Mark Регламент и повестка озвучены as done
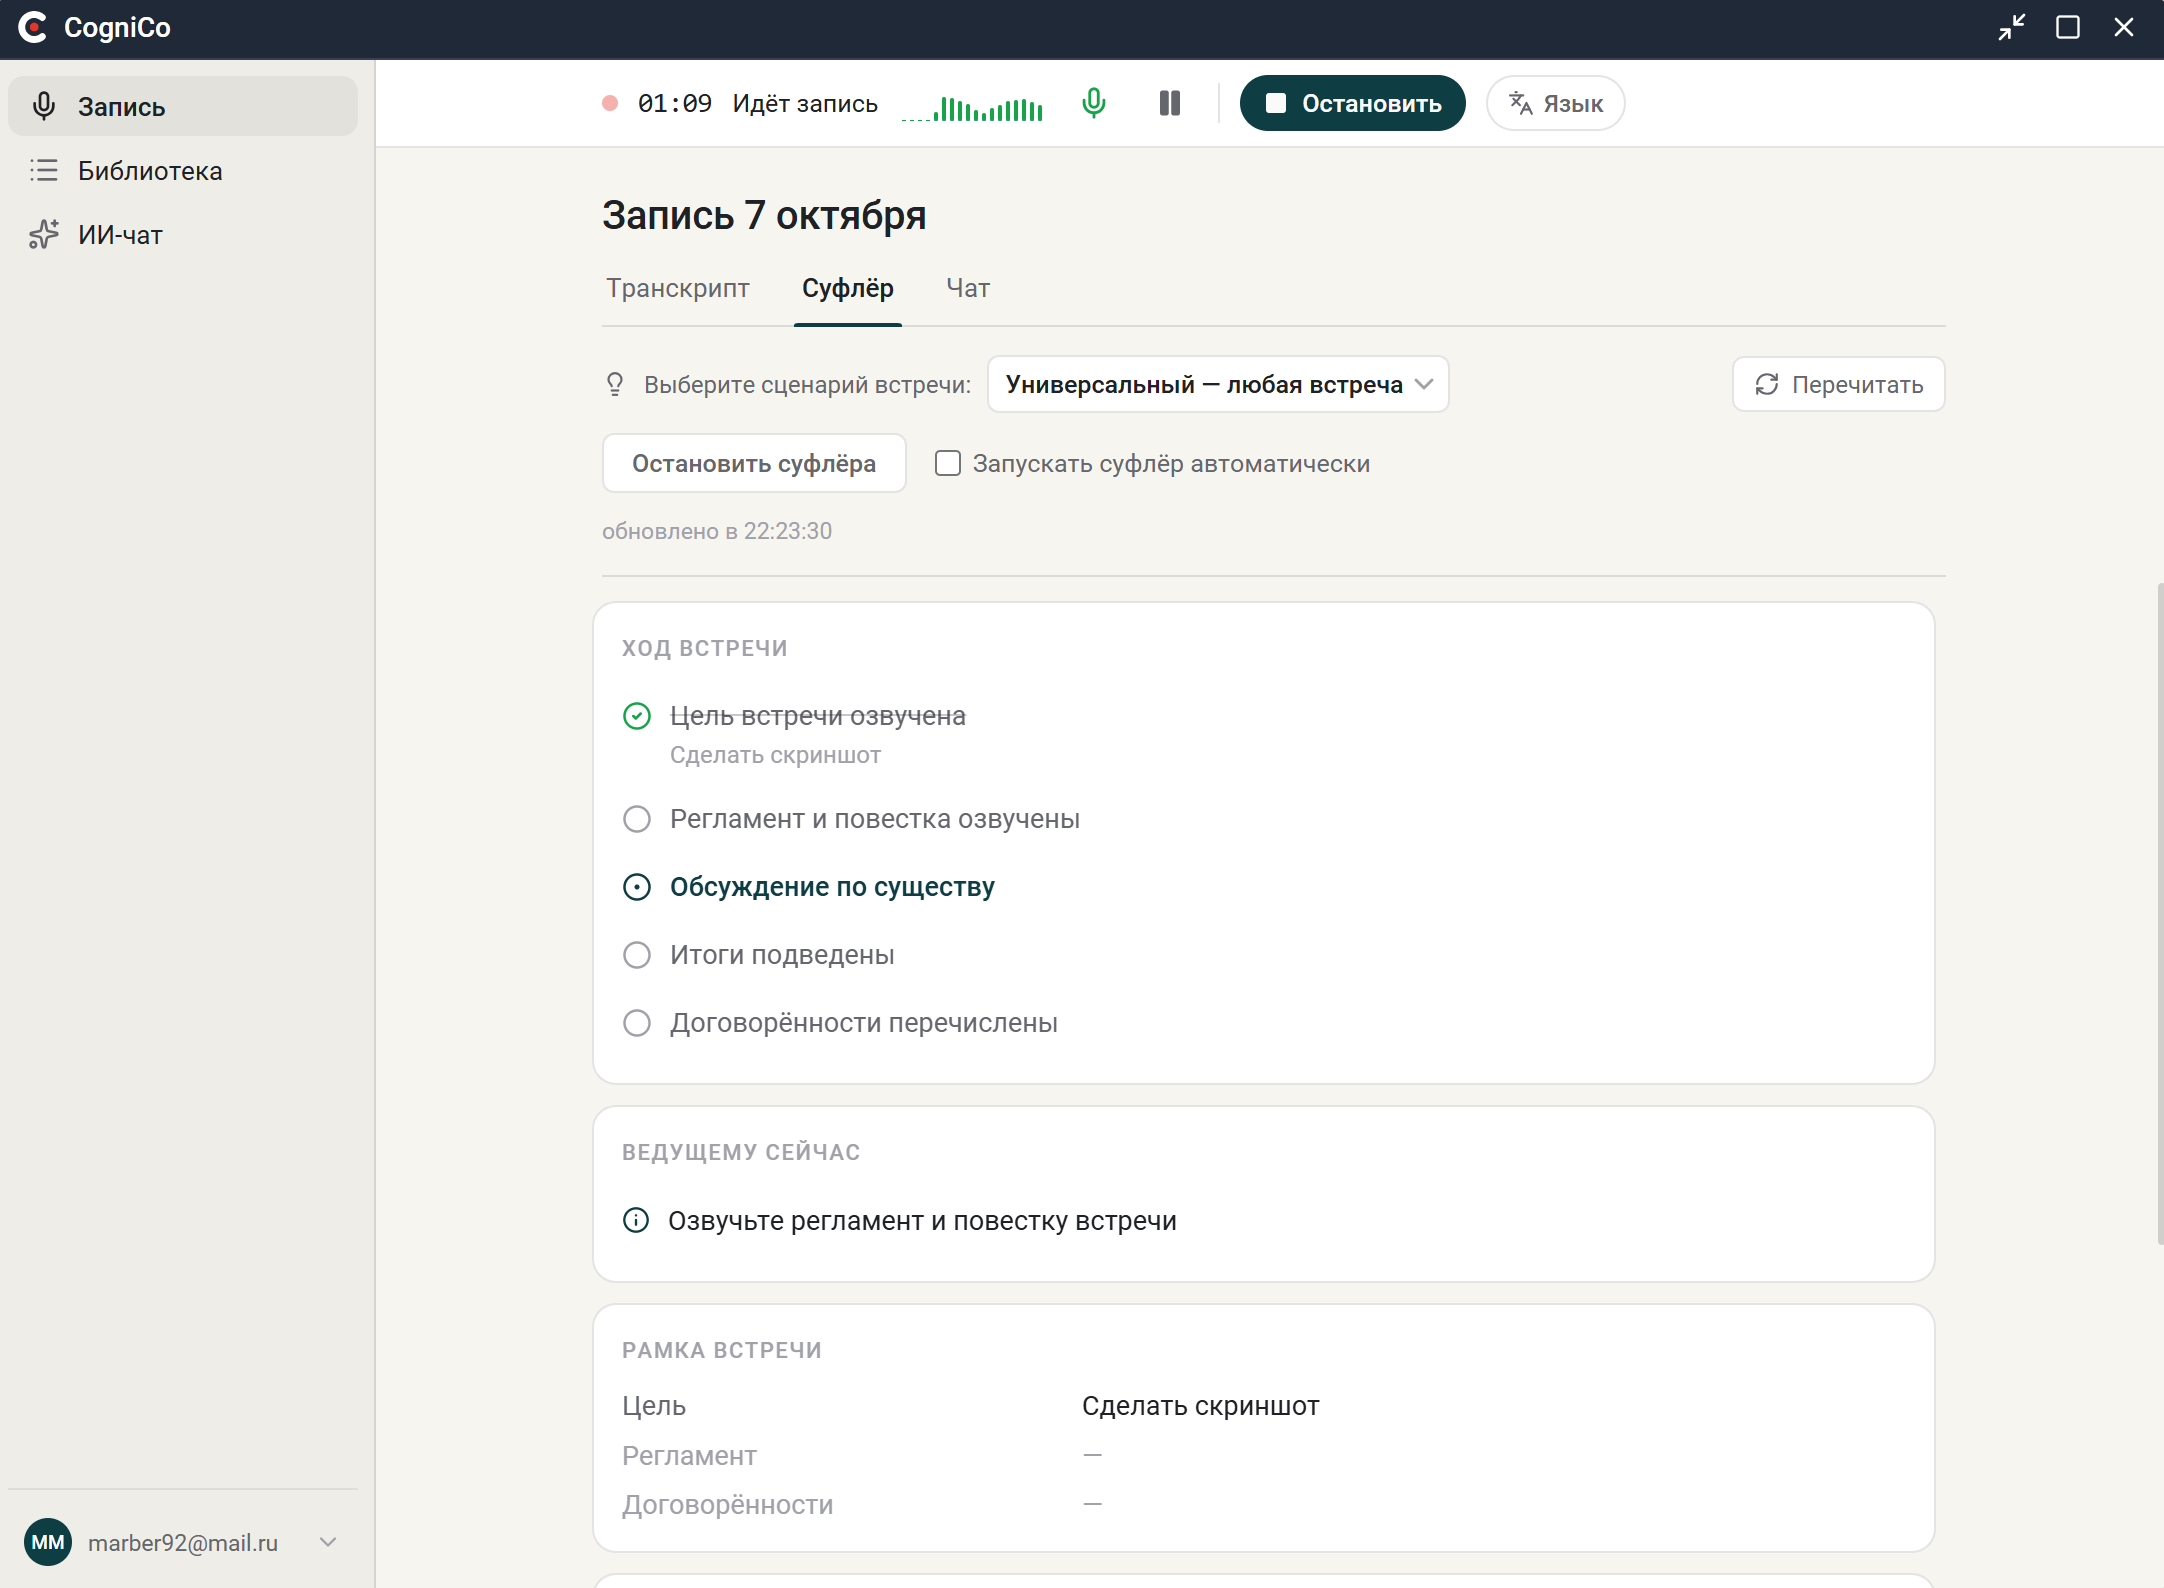The height and width of the screenshot is (1588, 2164). pyautogui.click(x=637, y=819)
